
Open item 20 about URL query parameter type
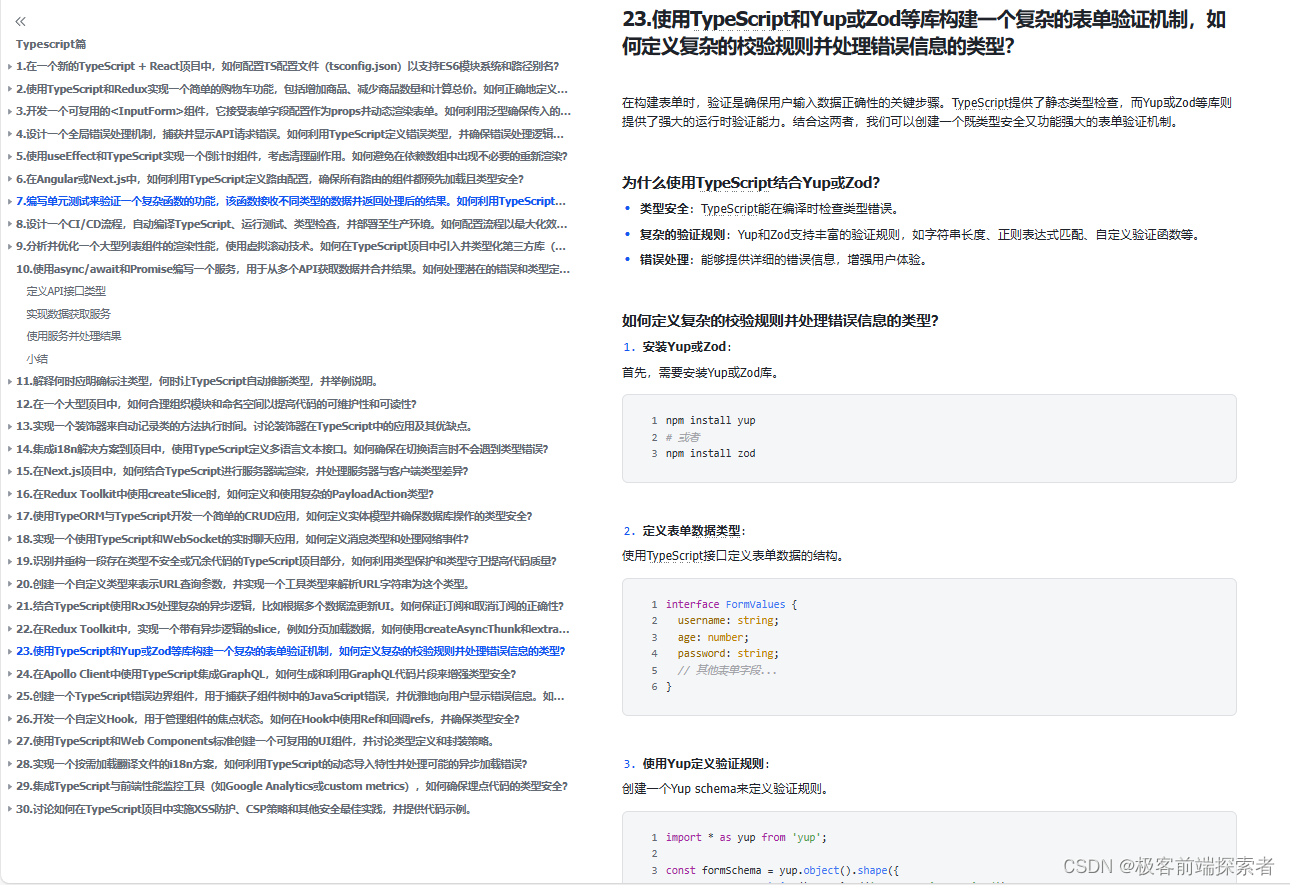(x=243, y=584)
